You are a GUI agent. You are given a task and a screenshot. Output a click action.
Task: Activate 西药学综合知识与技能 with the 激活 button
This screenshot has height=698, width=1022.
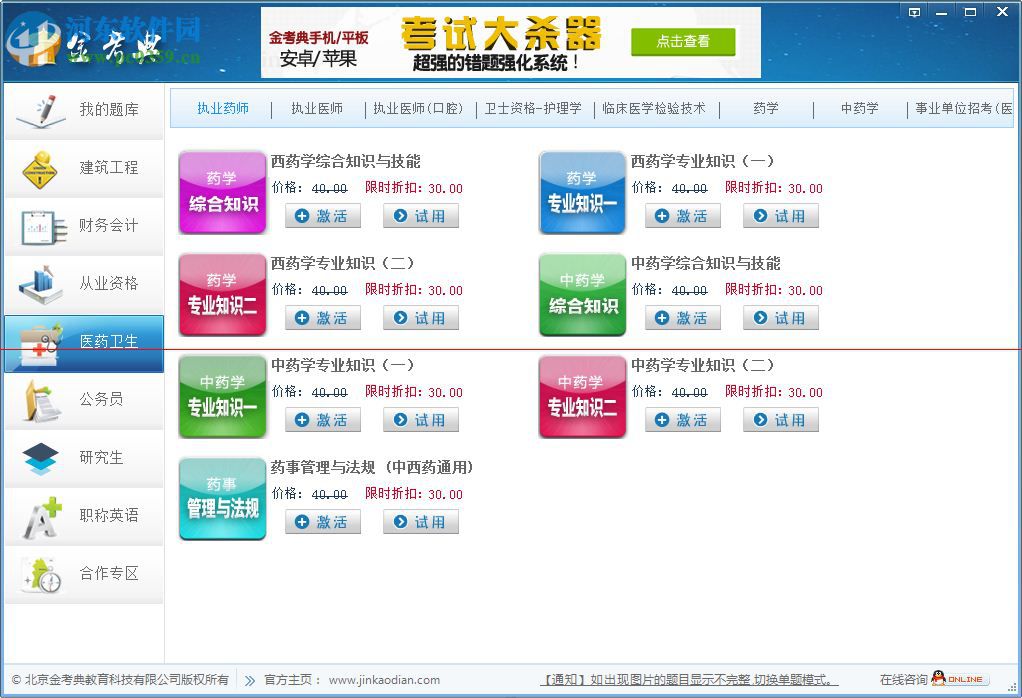tap(322, 215)
